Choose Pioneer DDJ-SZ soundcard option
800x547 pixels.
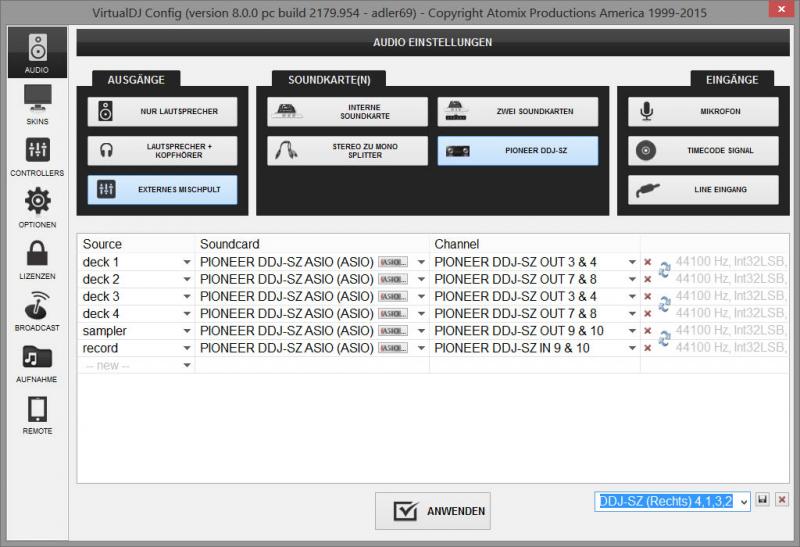(517, 151)
